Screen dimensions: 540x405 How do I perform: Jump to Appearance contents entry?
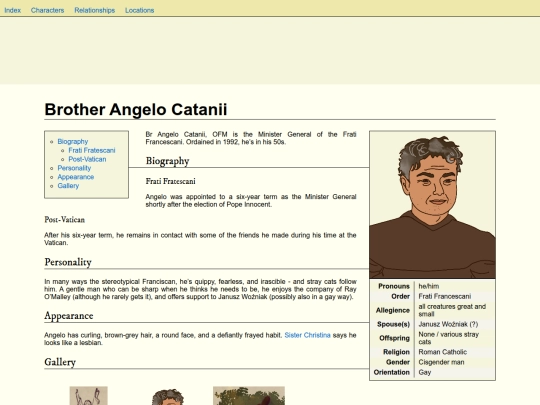[75, 177]
